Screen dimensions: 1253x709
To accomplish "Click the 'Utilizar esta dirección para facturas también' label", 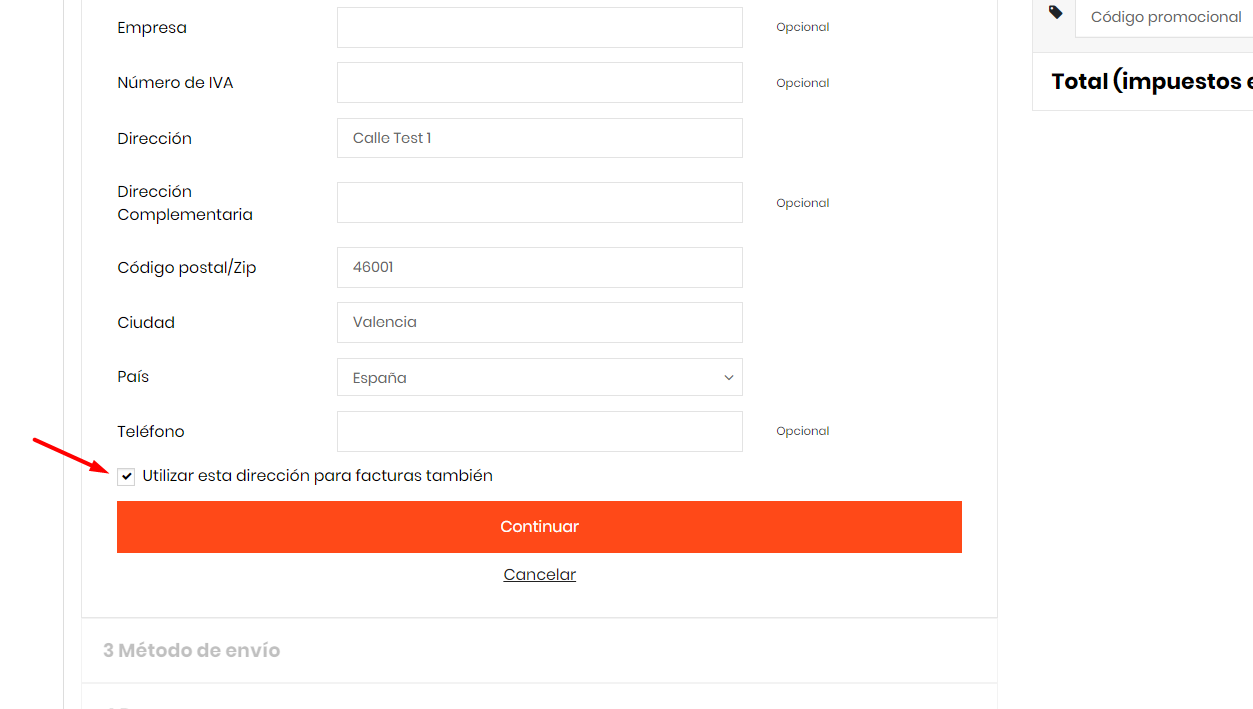I will (x=318, y=476).
